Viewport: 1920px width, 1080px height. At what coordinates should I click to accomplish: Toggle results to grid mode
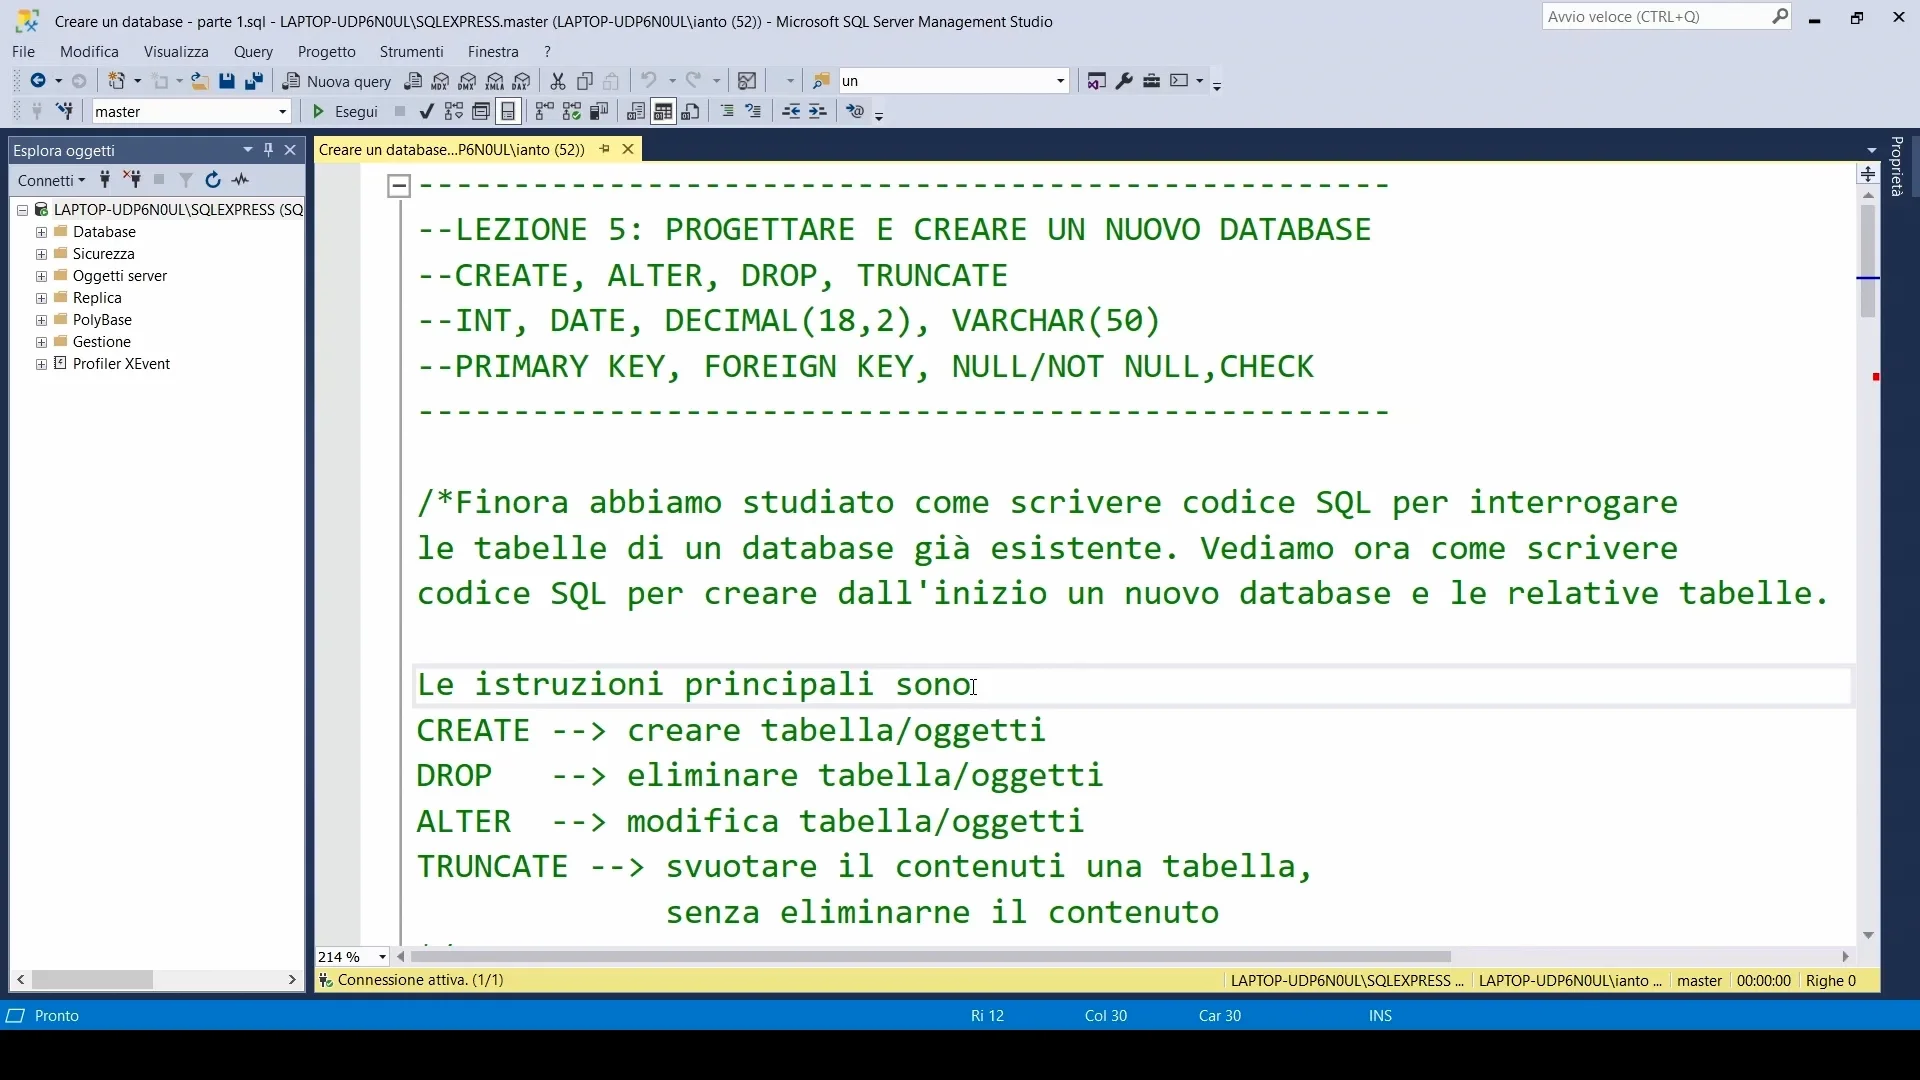pos(663,112)
